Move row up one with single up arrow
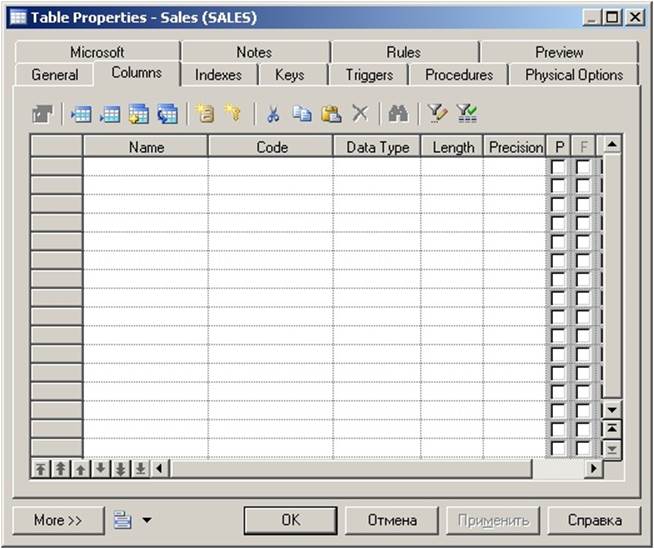 [x=81, y=469]
